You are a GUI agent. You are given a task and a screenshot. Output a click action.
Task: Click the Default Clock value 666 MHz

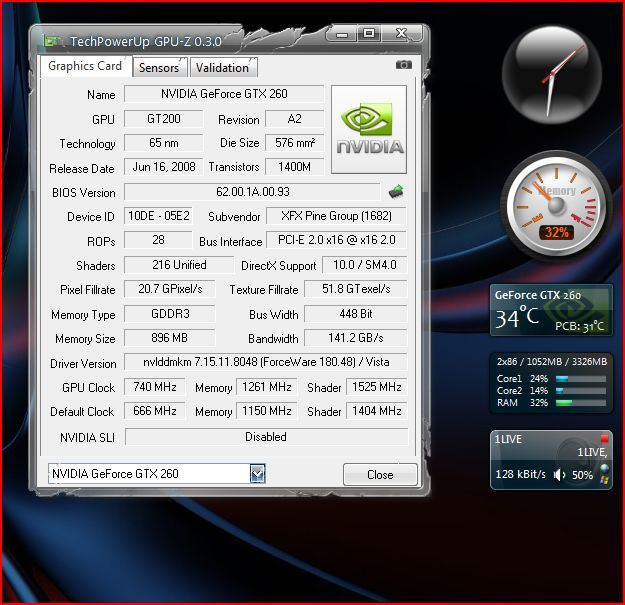pos(155,411)
